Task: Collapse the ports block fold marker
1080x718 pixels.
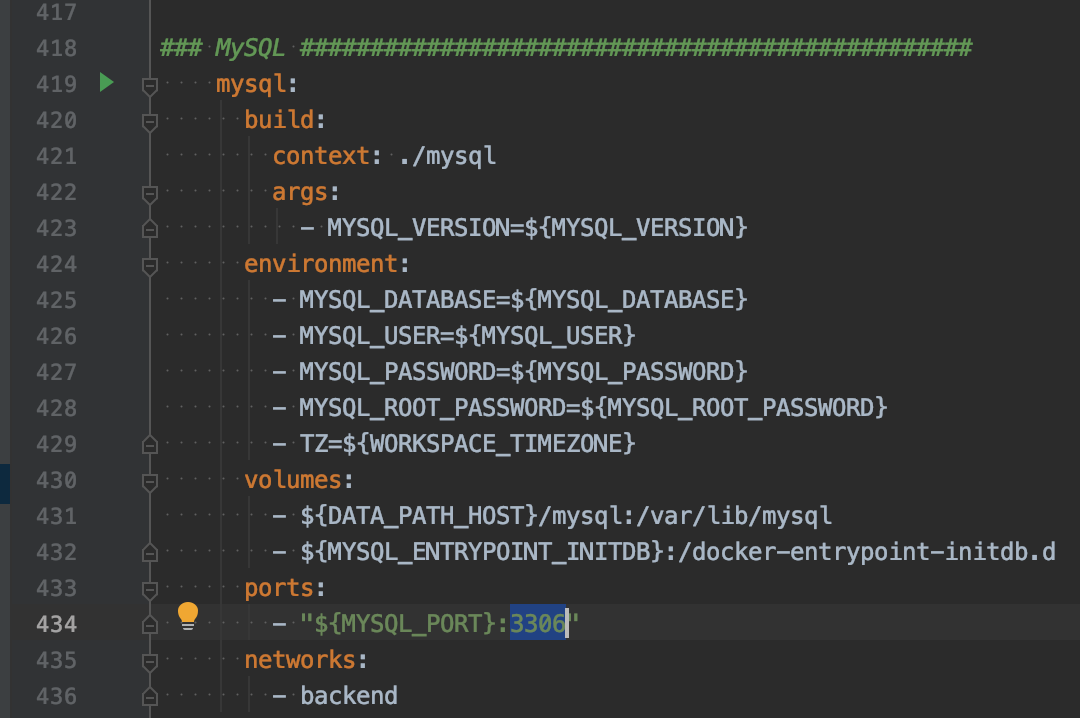Action: point(149,589)
